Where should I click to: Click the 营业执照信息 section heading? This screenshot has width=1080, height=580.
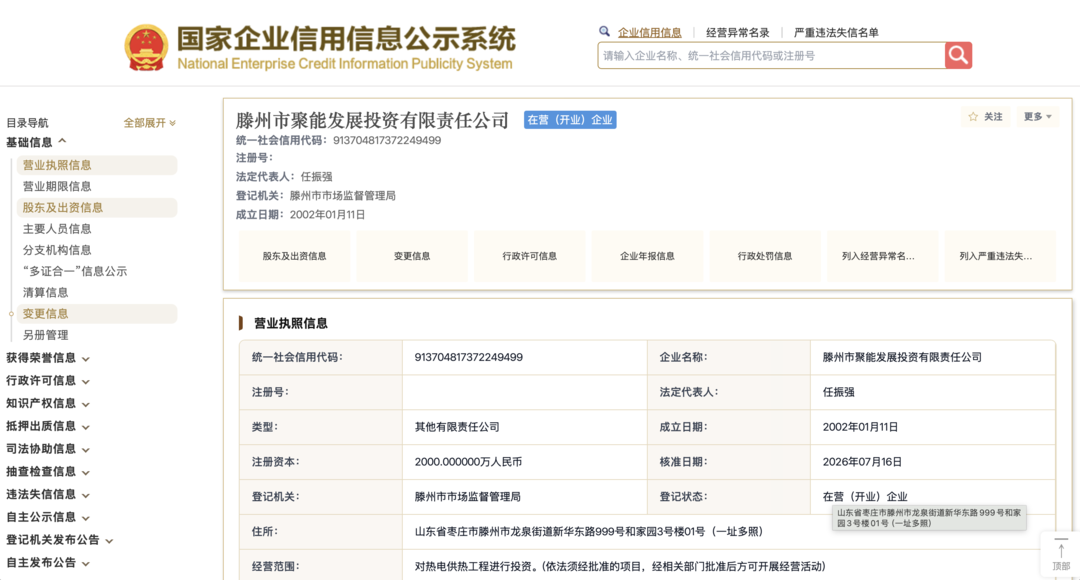[291, 323]
